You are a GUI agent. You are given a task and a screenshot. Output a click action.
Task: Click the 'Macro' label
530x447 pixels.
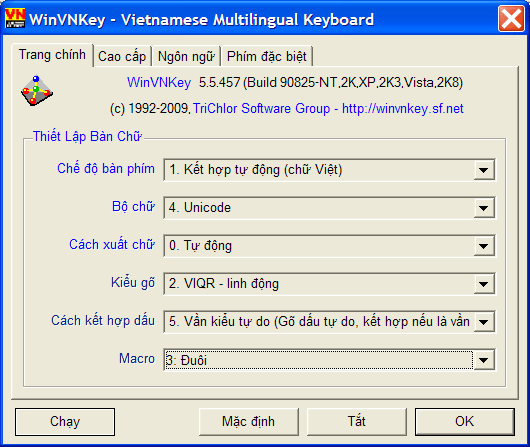(137, 359)
